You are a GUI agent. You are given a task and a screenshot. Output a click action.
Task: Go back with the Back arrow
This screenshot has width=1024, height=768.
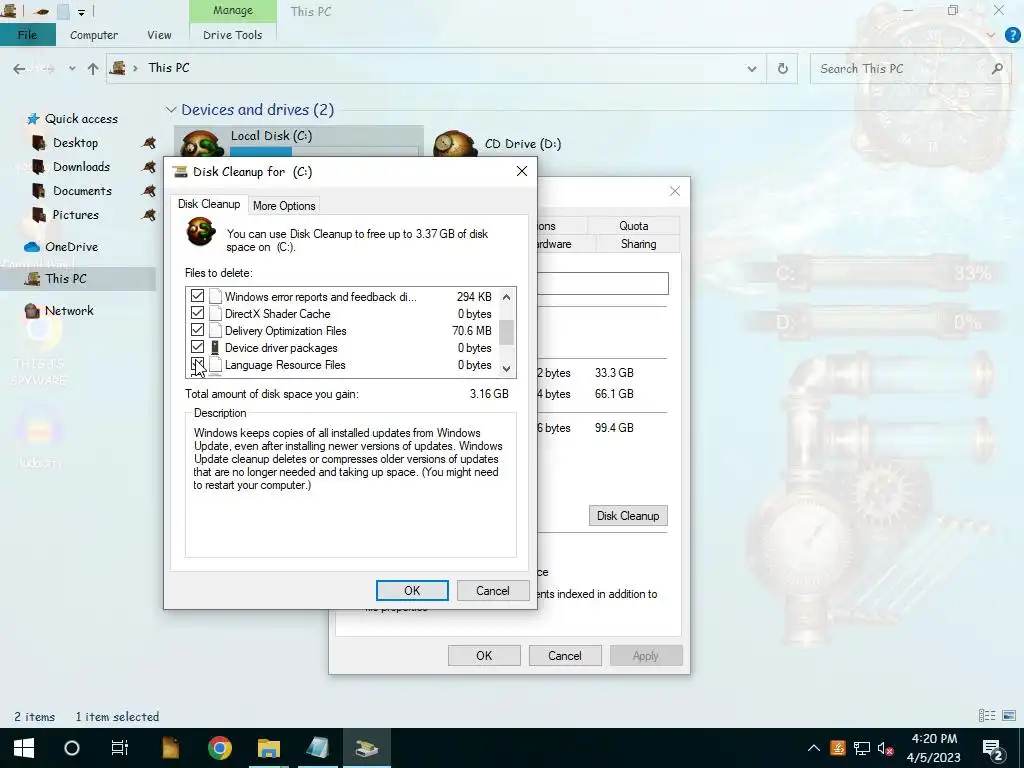click(20, 68)
